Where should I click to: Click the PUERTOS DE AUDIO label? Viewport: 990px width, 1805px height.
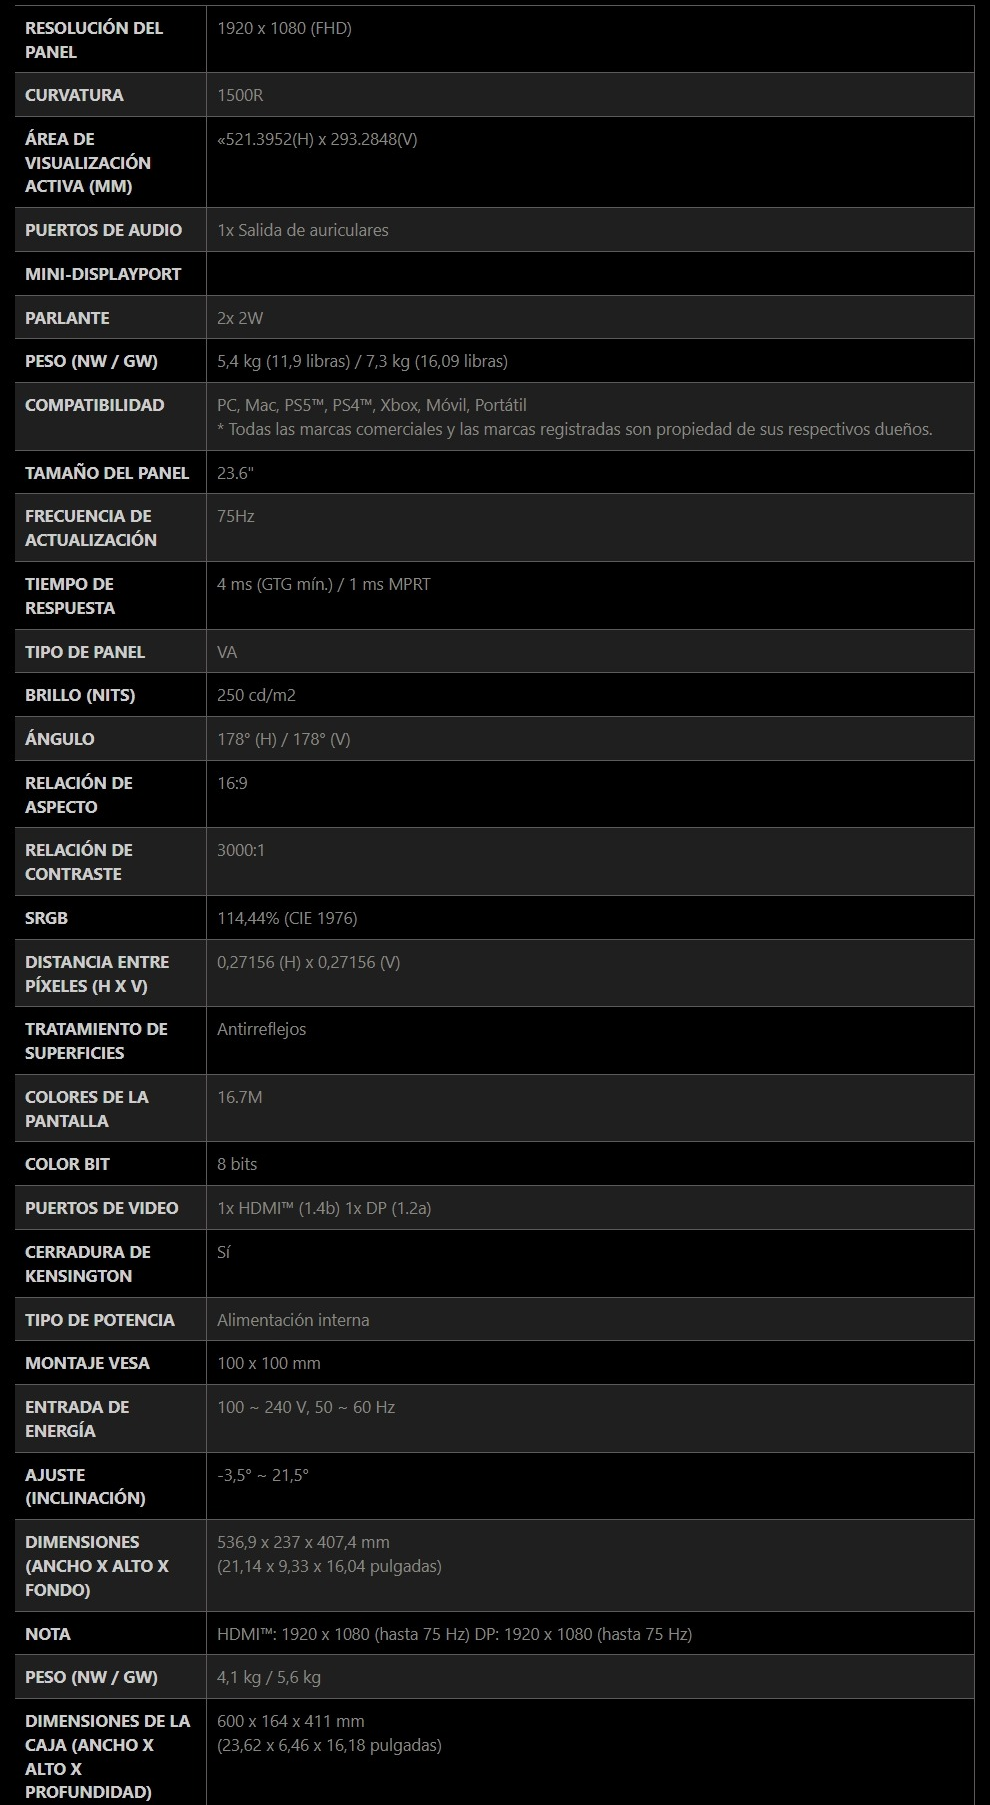103,230
